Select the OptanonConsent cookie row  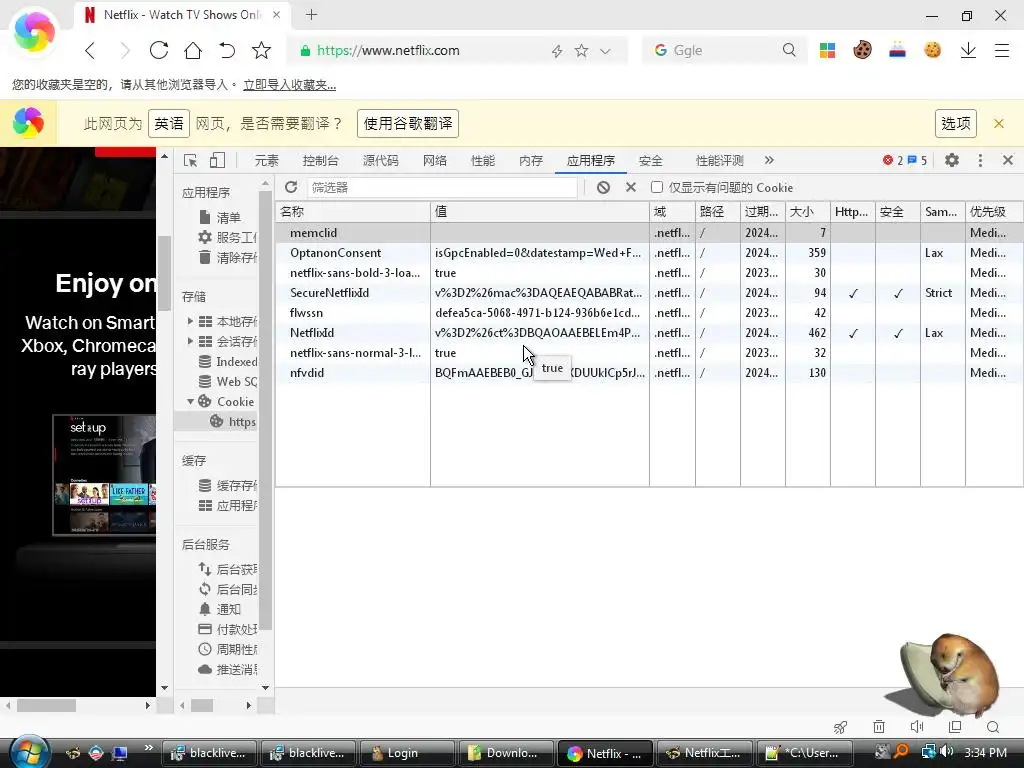[649, 253]
